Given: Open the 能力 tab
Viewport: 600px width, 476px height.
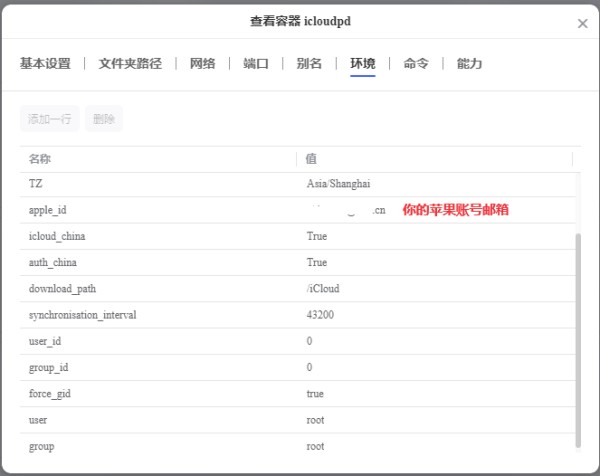Looking at the screenshot, I should pyautogui.click(x=469, y=64).
